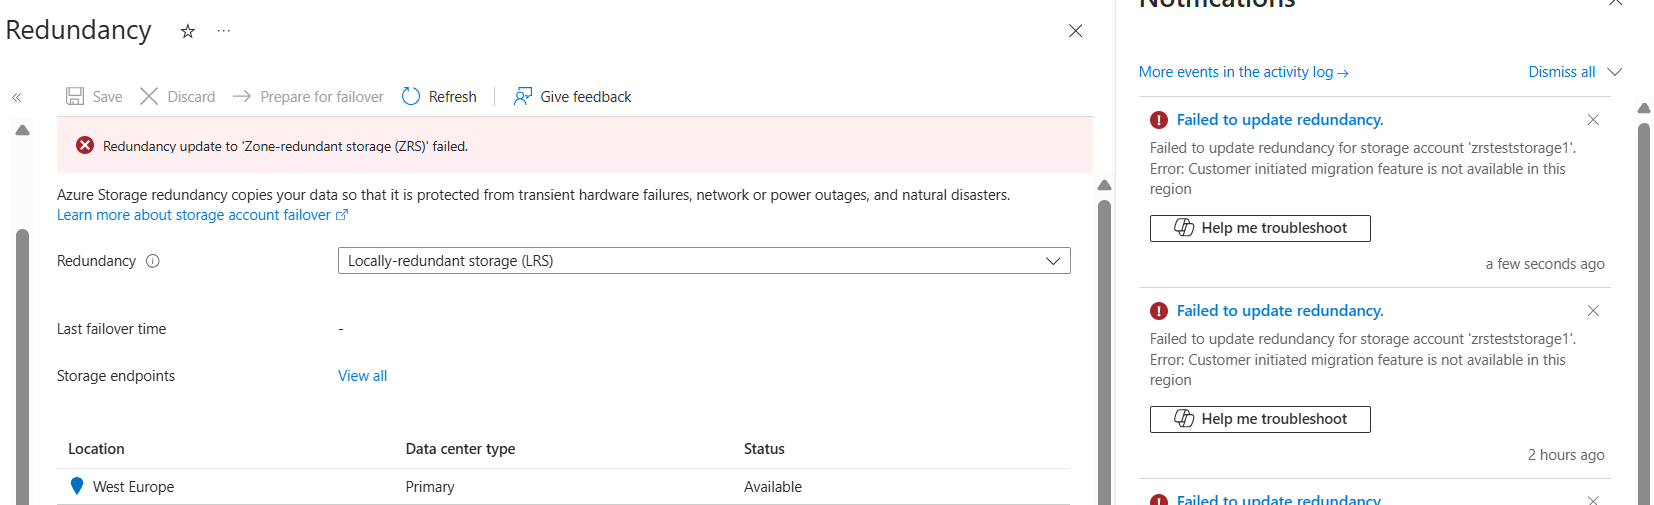Pin Redundancy page with the favorite star
Viewport: 1654px width, 505px height.
click(187, 31)
